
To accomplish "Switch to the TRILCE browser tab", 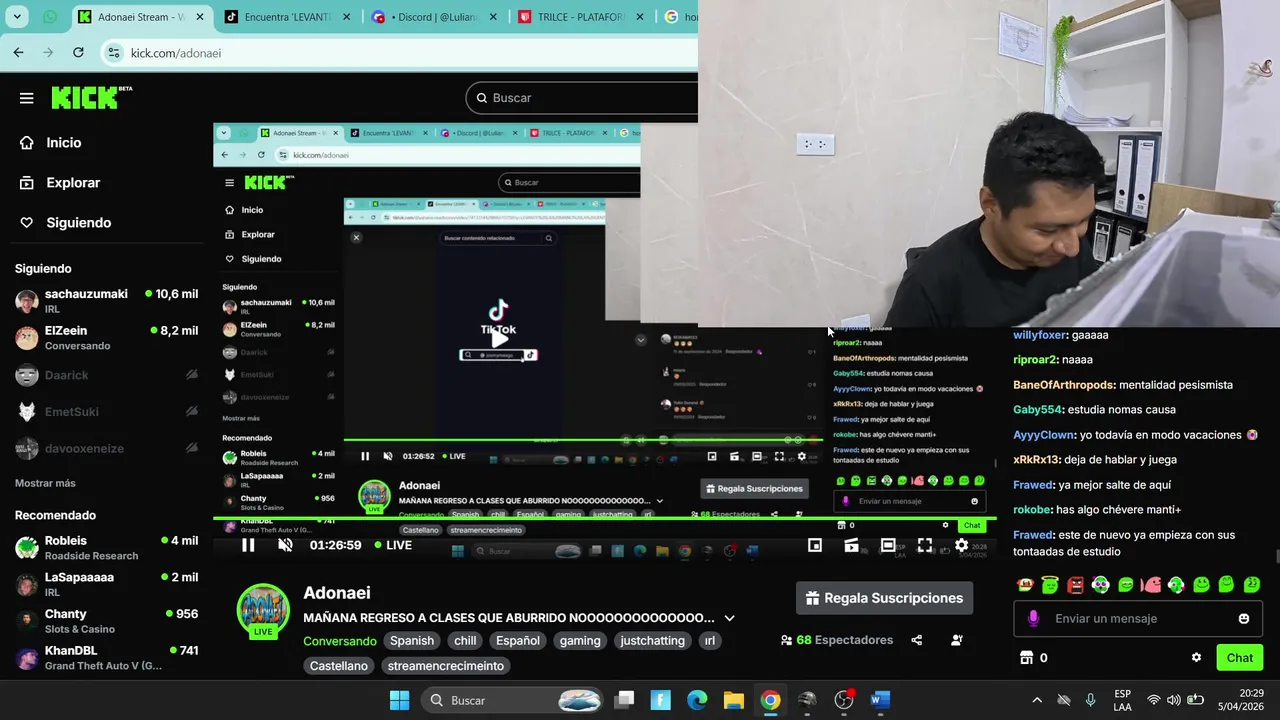I will tap(581, 17).
